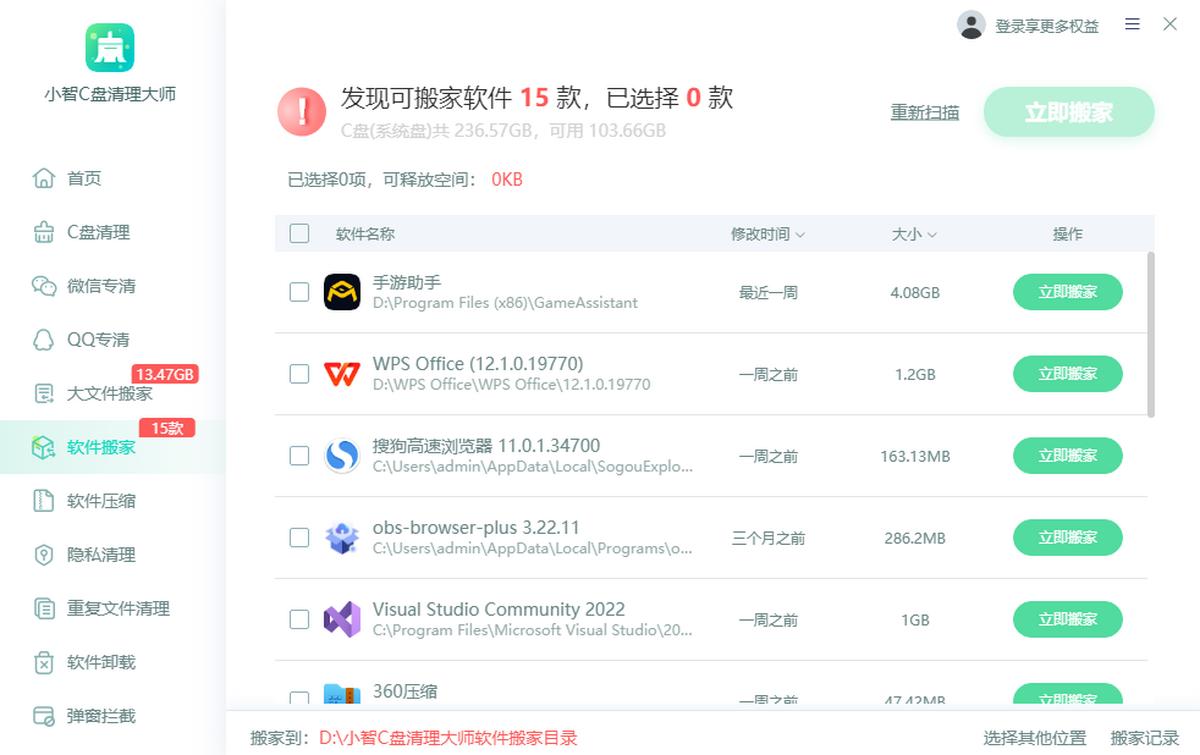
Task: Click the 重复文件清理 icon
Action: [x=44, y=608]
